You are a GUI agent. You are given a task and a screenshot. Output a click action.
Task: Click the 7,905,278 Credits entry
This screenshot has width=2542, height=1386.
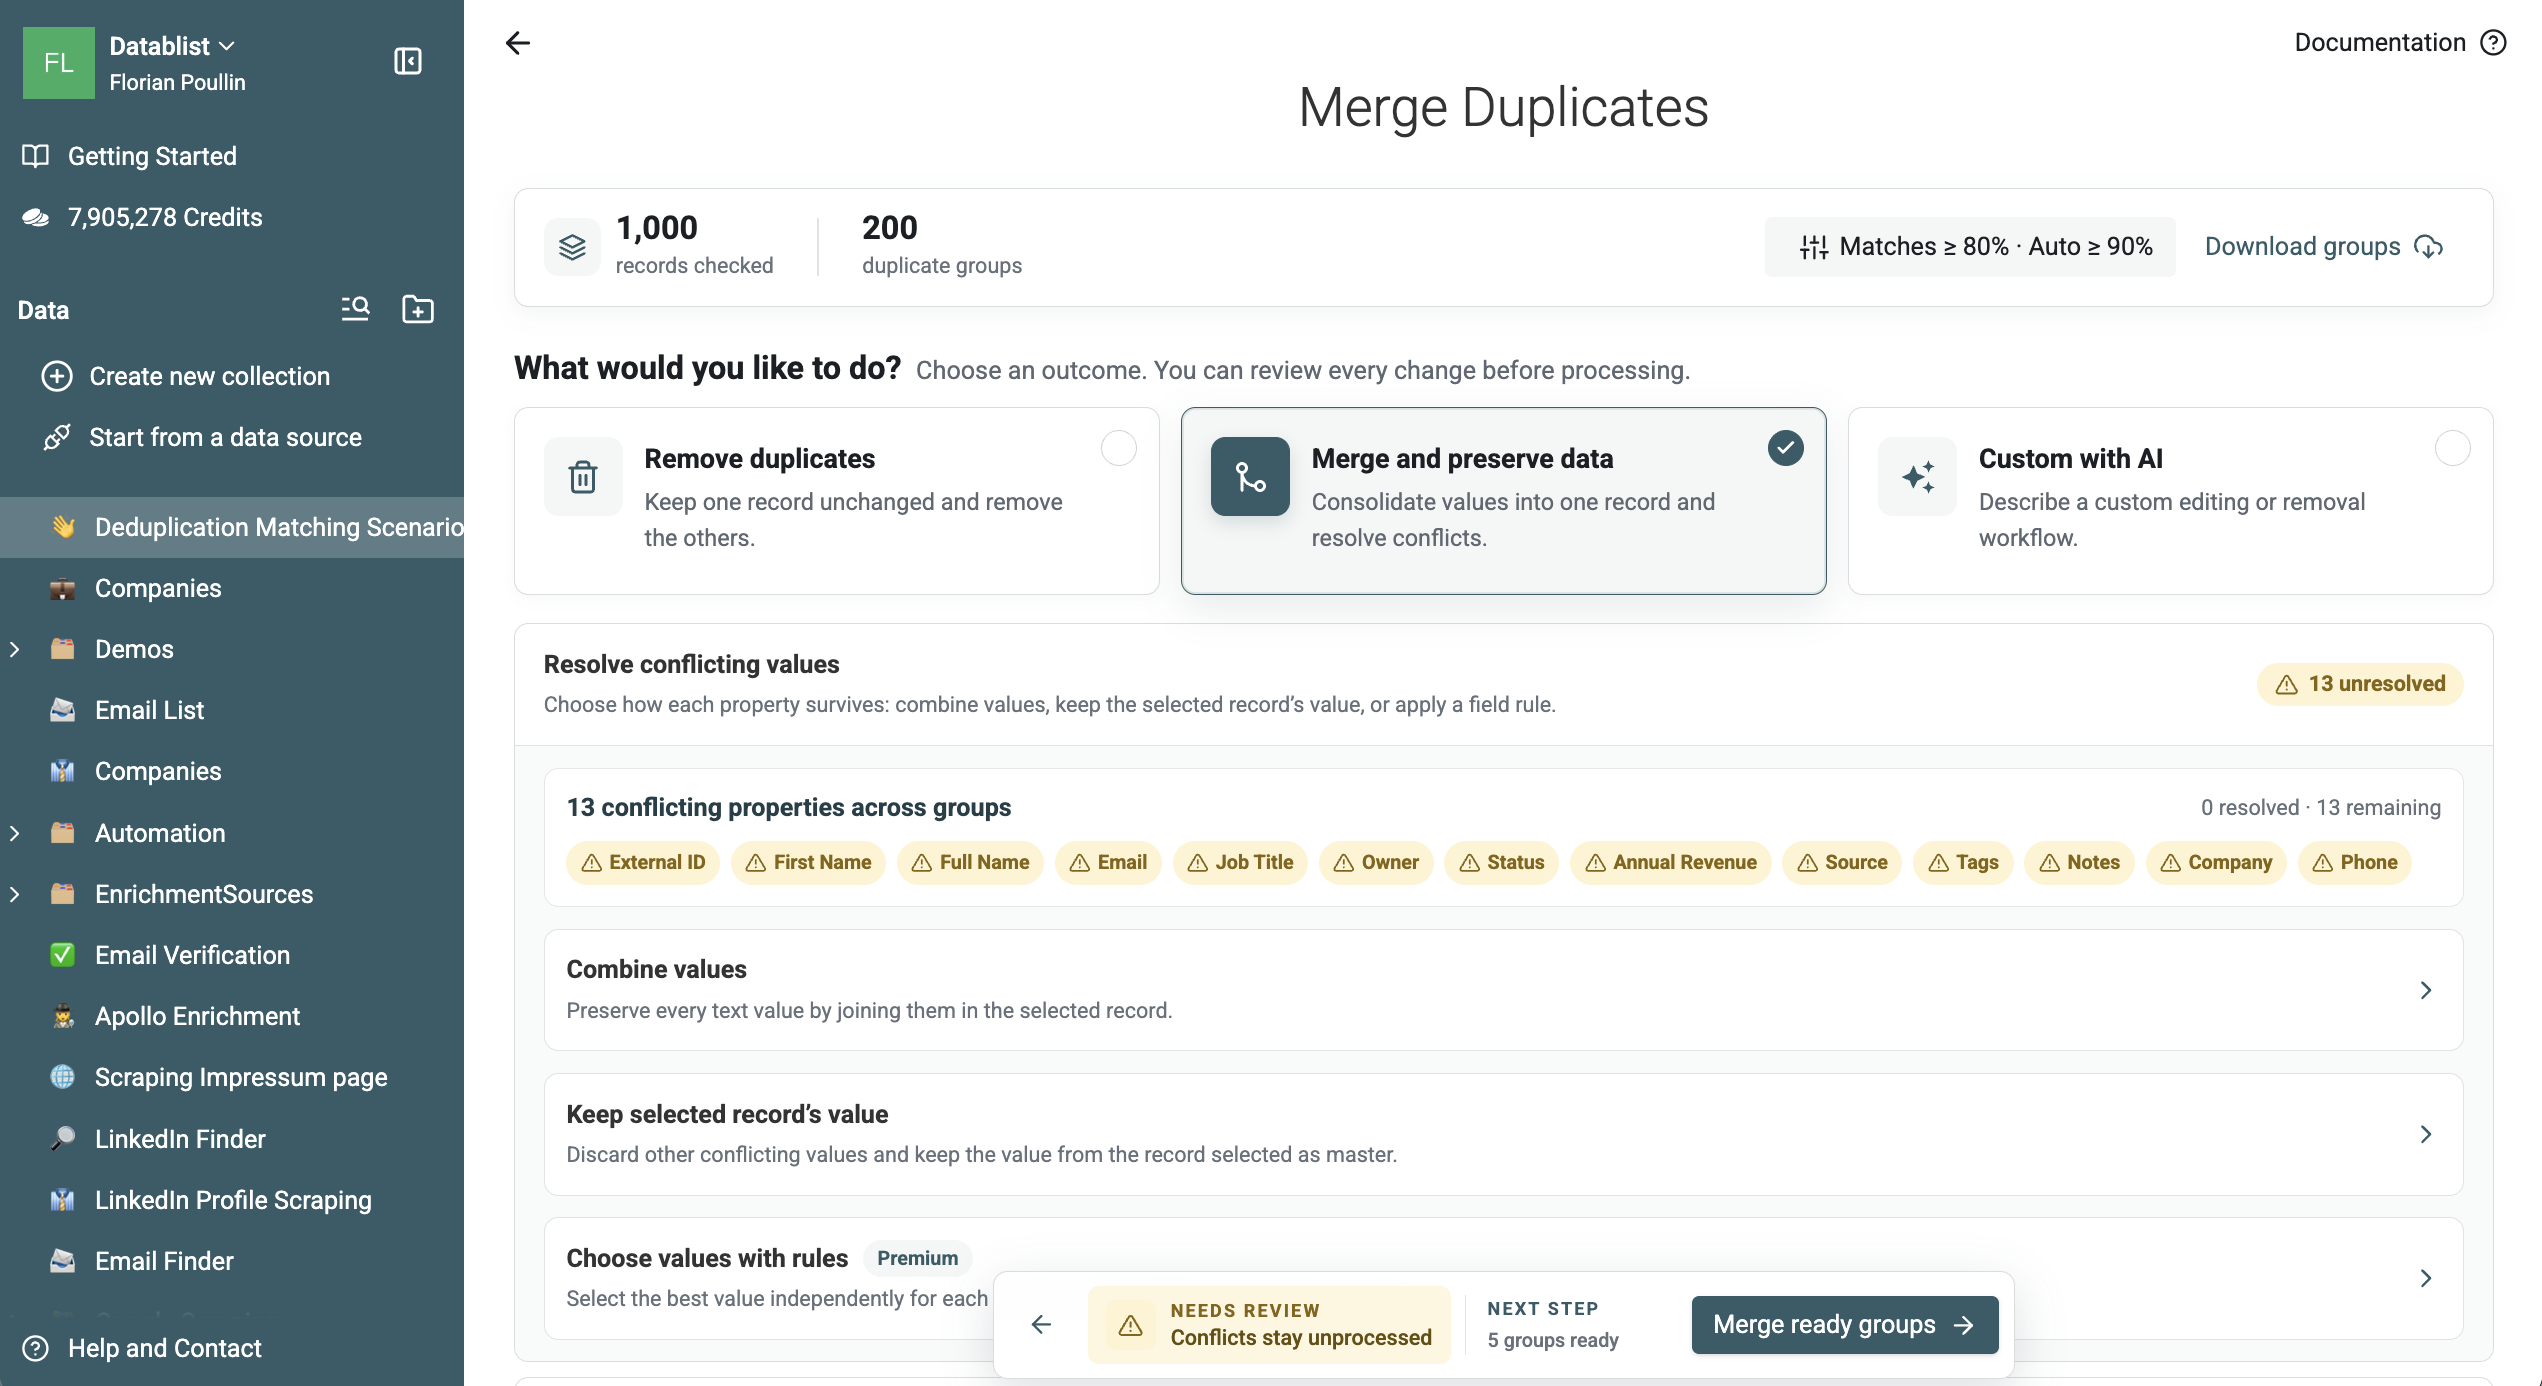[165, 217]
